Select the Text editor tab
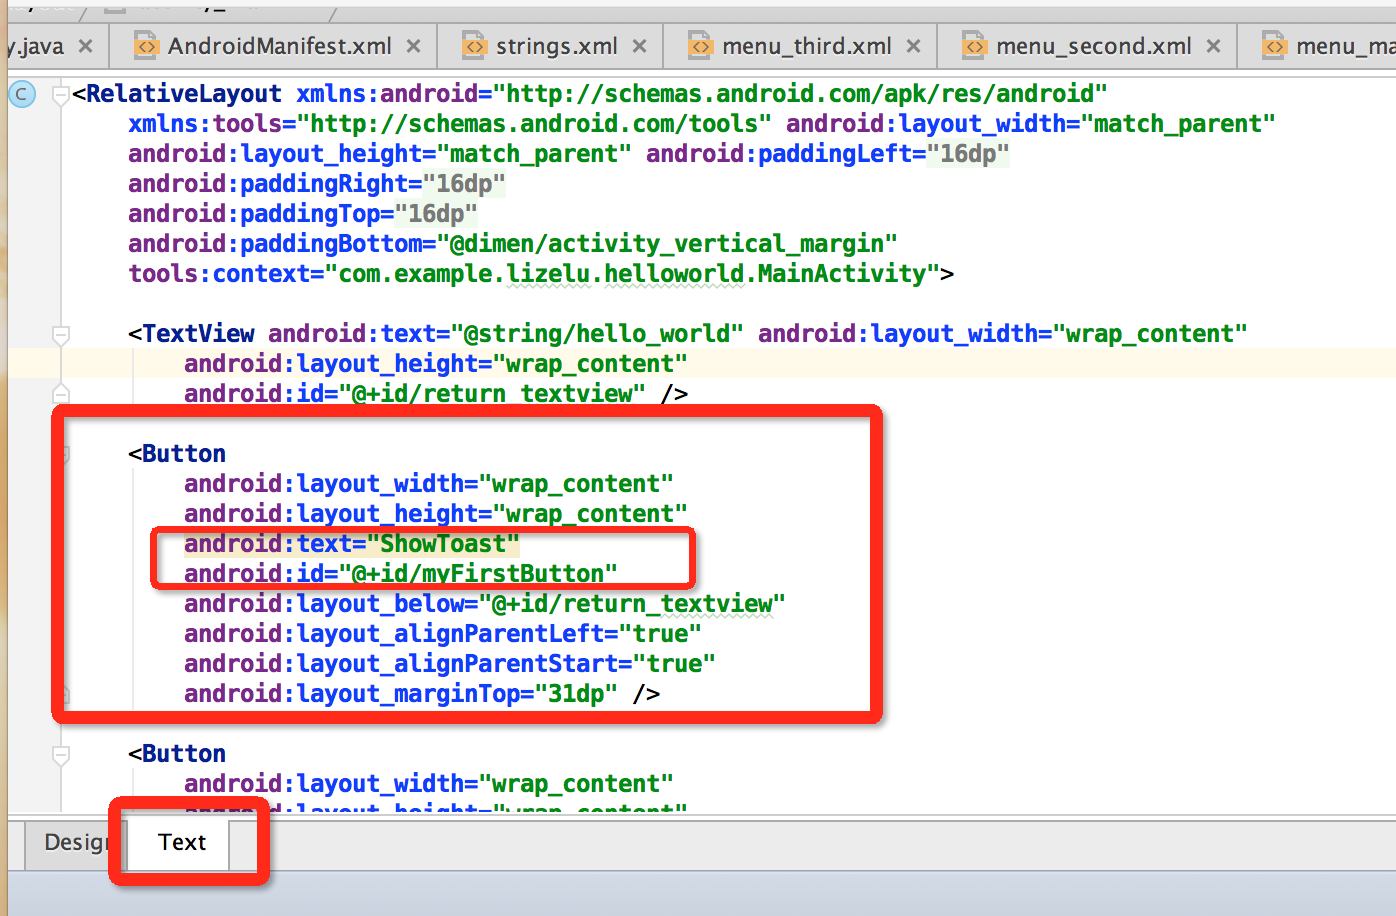The height and width of the screenshot is (916, 1396). [182, 842]
